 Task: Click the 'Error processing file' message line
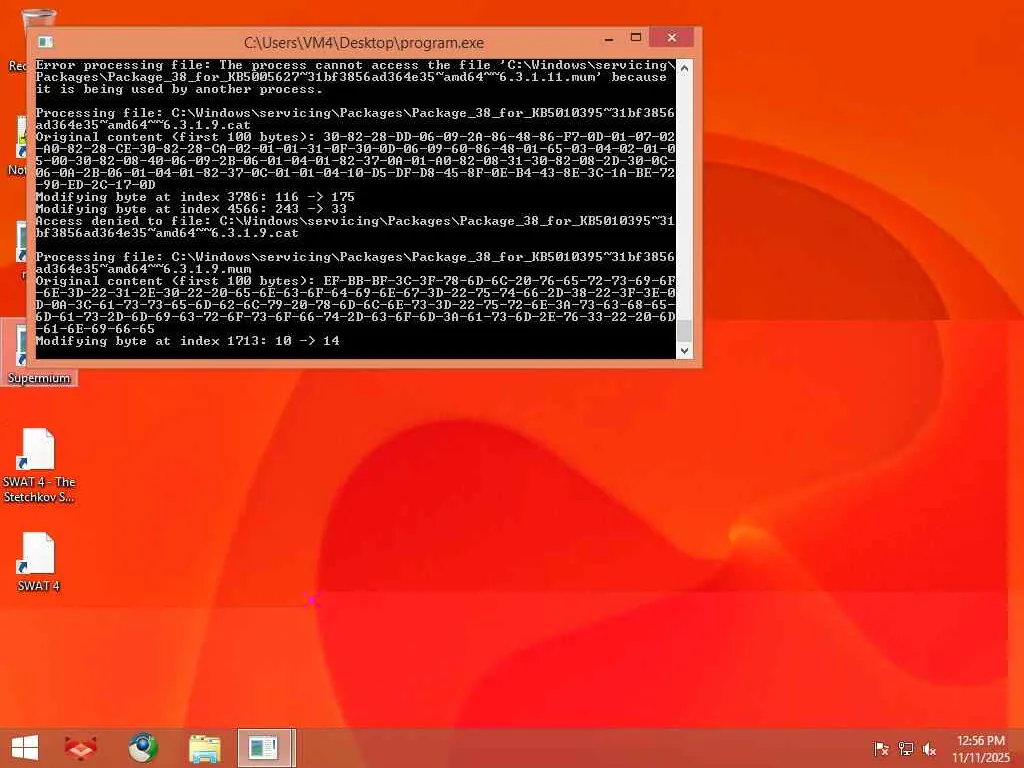pos(355,65)
